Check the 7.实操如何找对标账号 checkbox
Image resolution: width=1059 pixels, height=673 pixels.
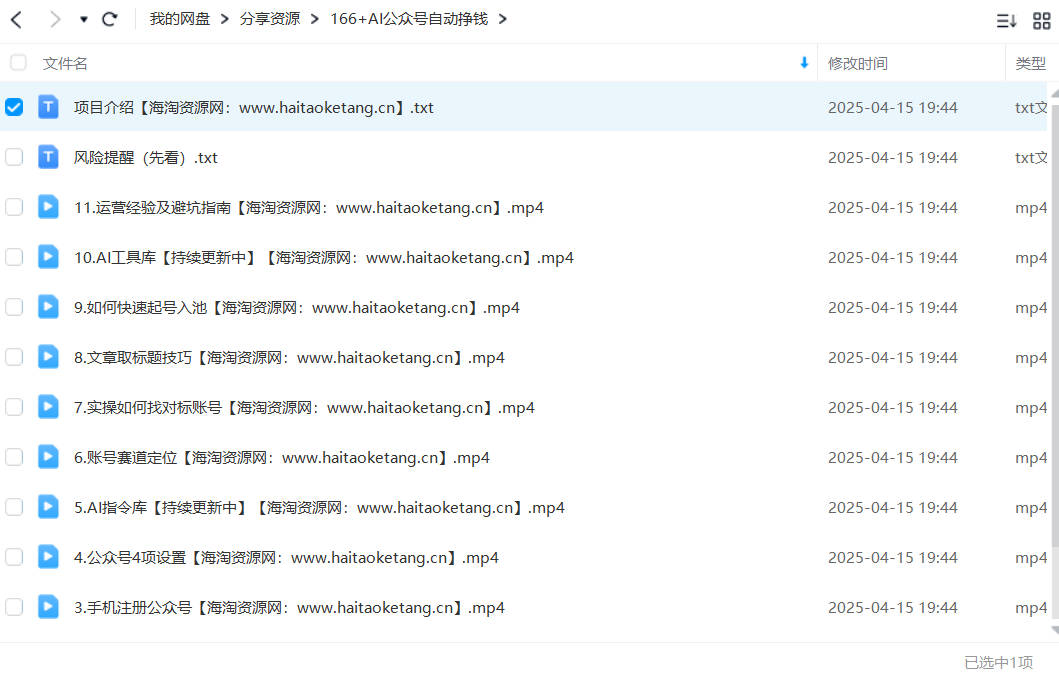(x=14, y=407)
